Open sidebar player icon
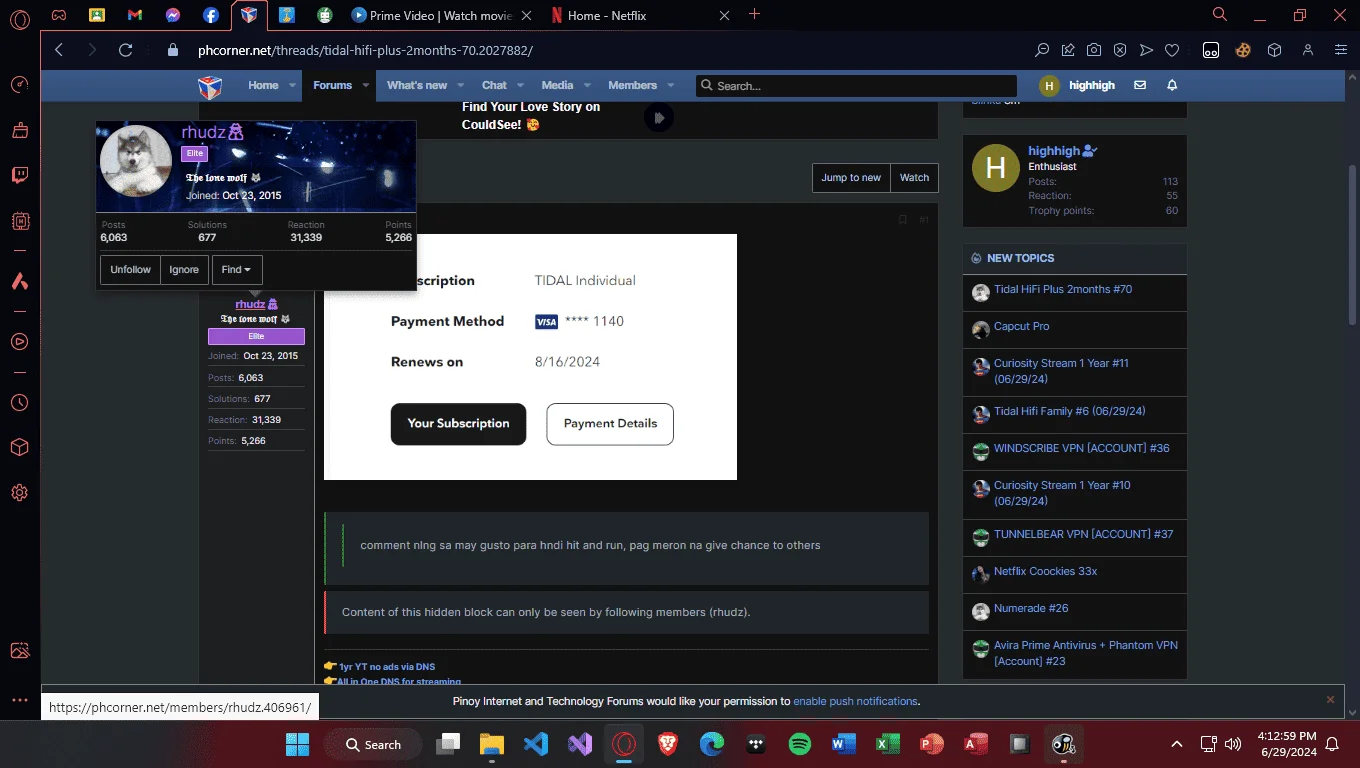 point(19,342)
